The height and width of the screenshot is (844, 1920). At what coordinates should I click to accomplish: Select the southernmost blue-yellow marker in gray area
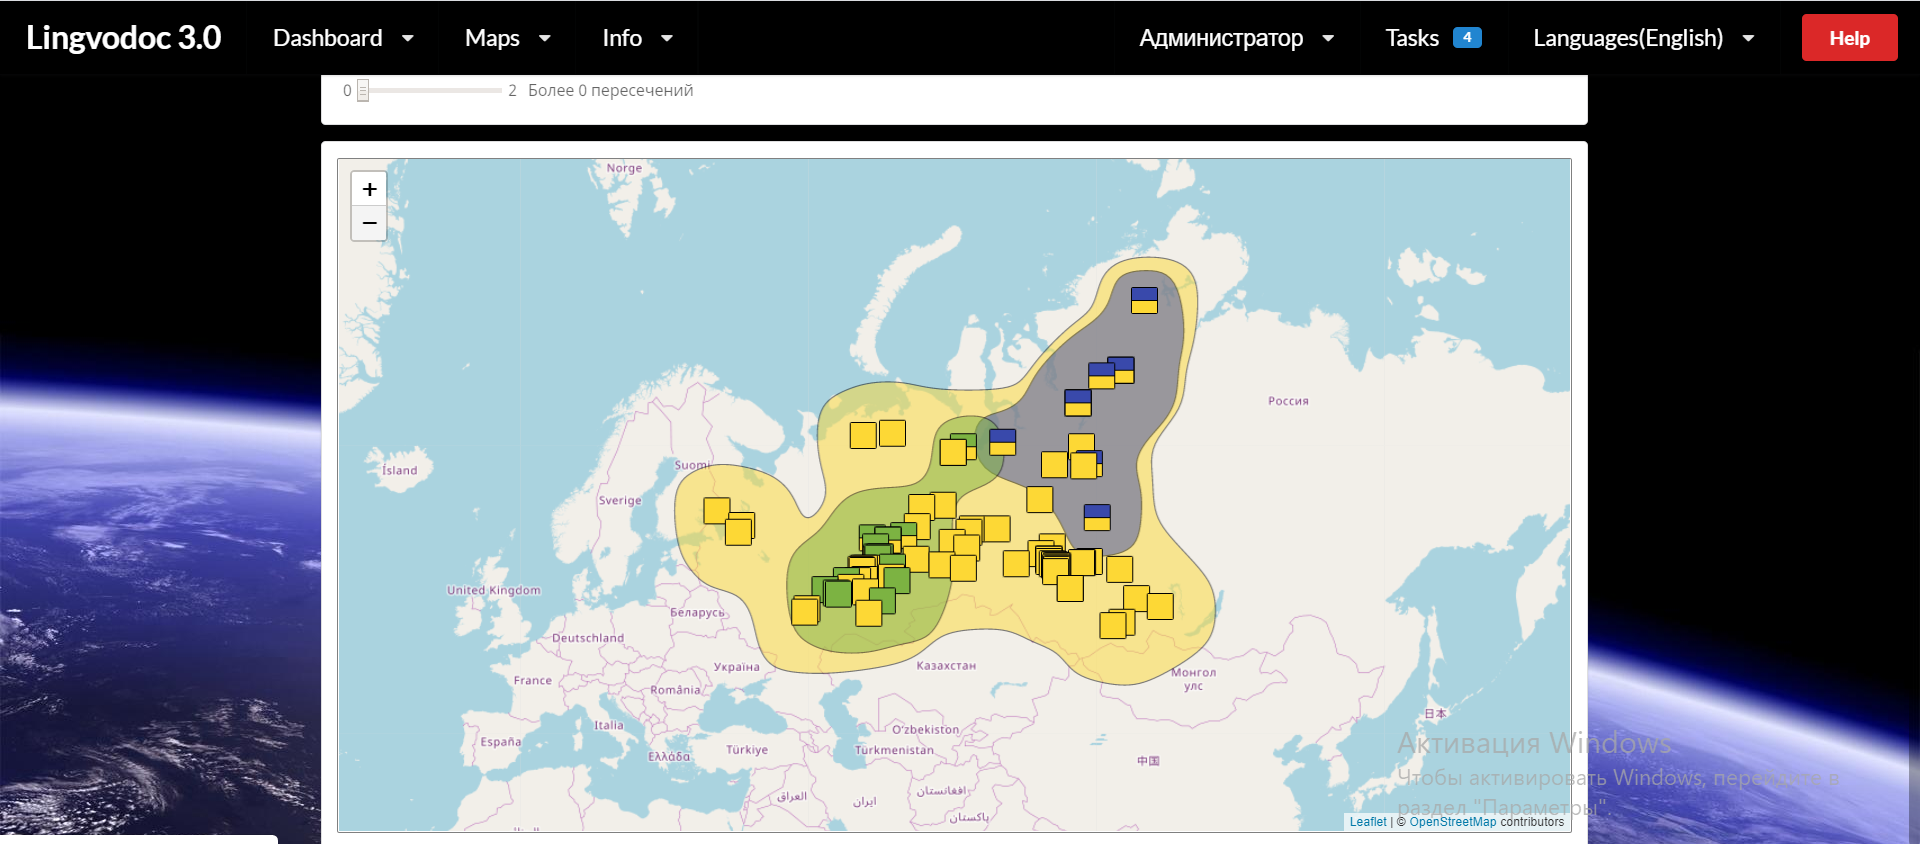(x=1097, y=517)
